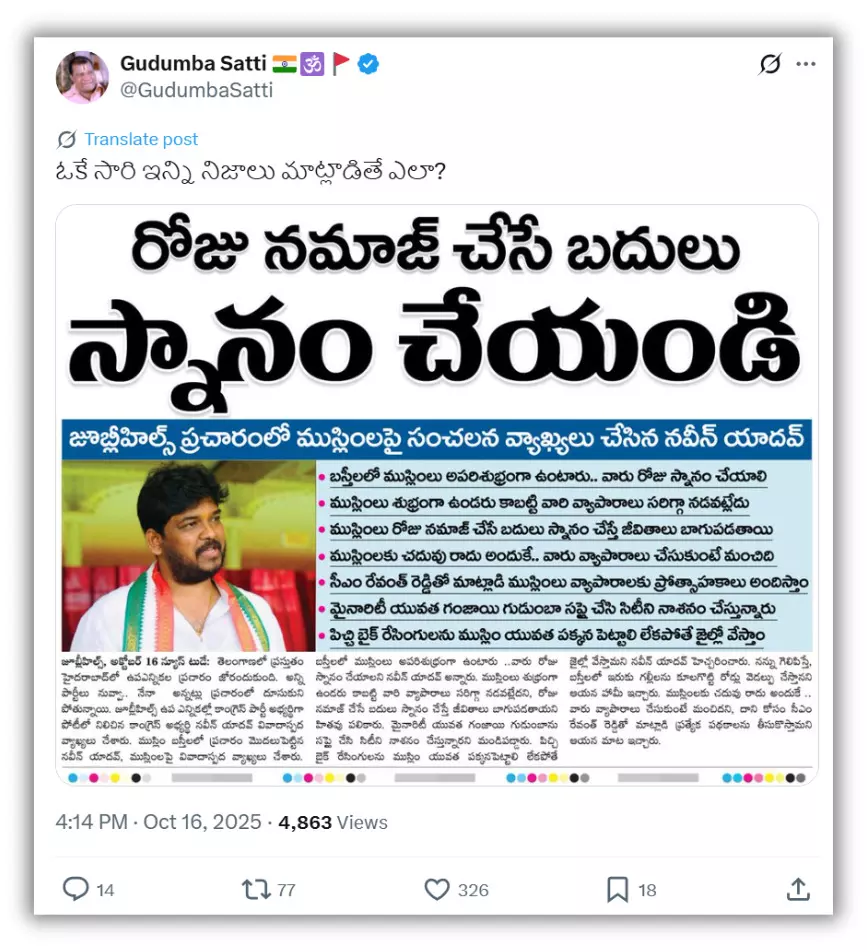Screen dimensions: 867x952
Task: Repost using the retweet arrows icon
Action: tap(256, 889)
